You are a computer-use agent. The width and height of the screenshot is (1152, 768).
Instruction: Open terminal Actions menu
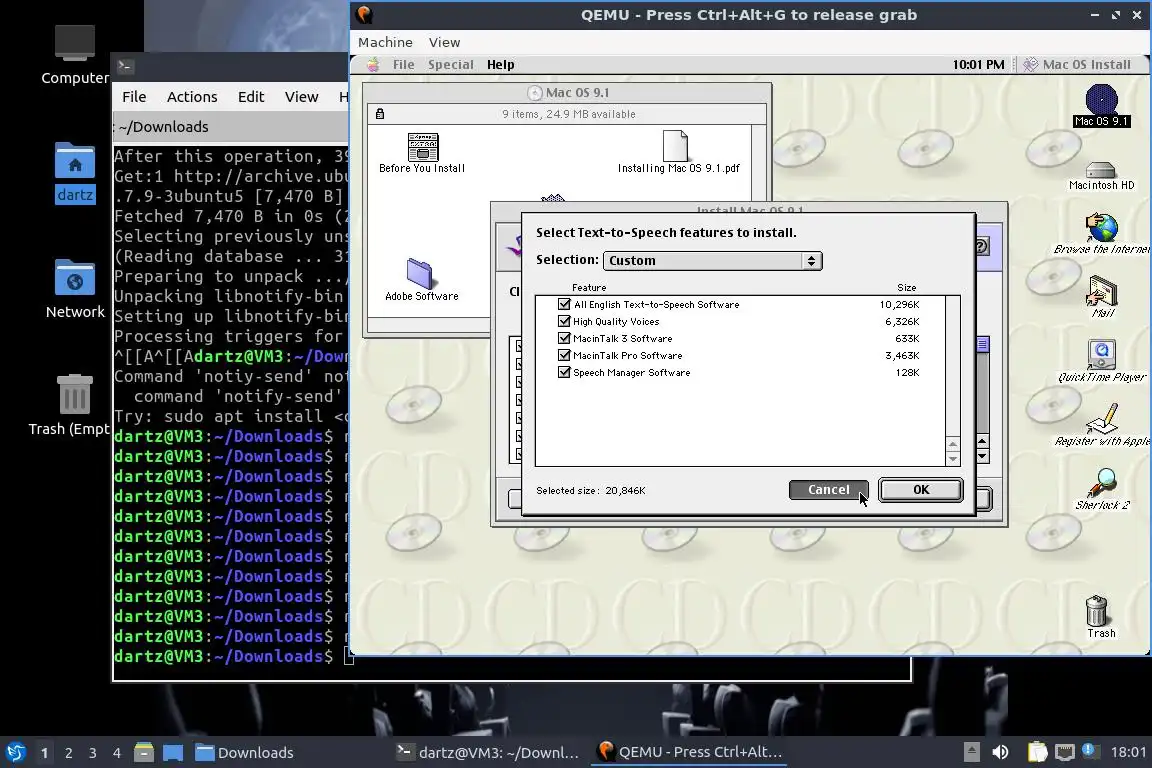tap(192, 97)
